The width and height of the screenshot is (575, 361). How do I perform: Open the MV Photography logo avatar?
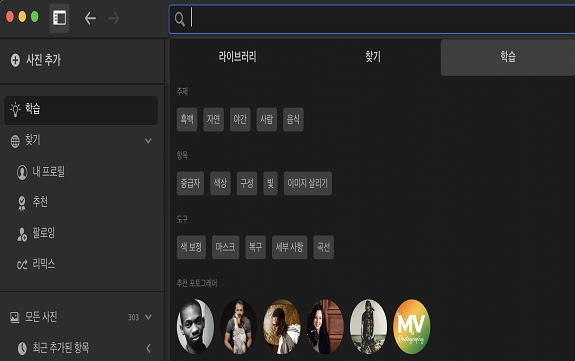pyautogui.click(x=411, y=327)
